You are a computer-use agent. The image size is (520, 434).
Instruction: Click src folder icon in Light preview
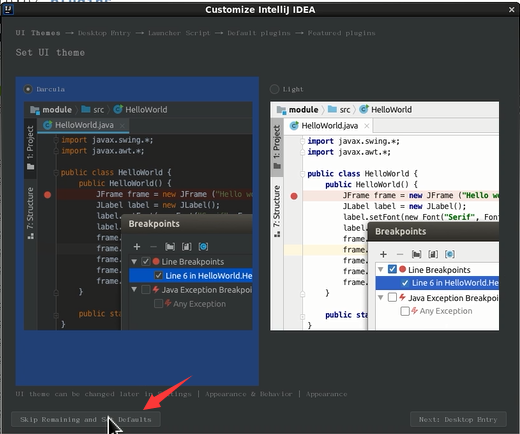tap(332, 109)
